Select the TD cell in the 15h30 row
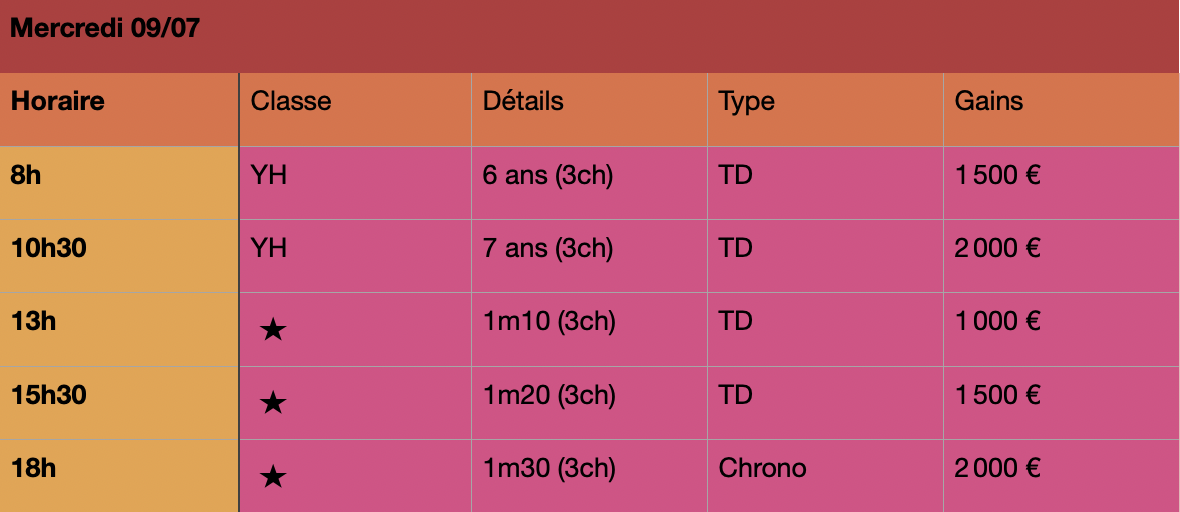 point(826,403)
